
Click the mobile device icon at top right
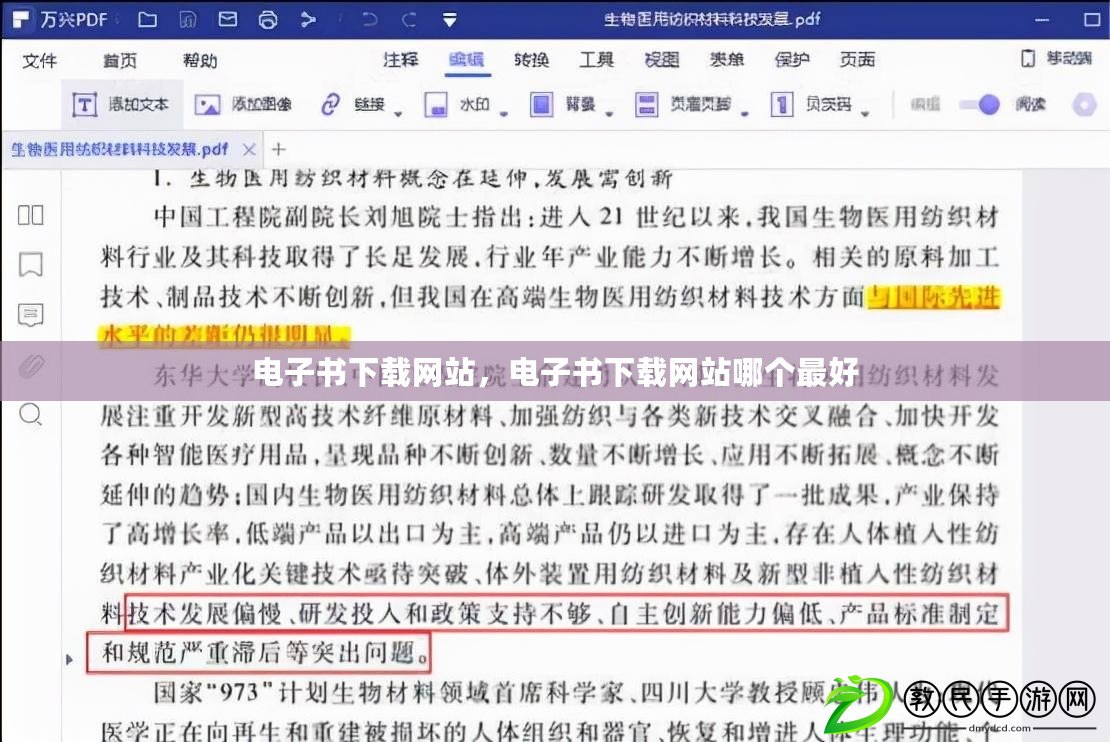(x=1028, y=58)
